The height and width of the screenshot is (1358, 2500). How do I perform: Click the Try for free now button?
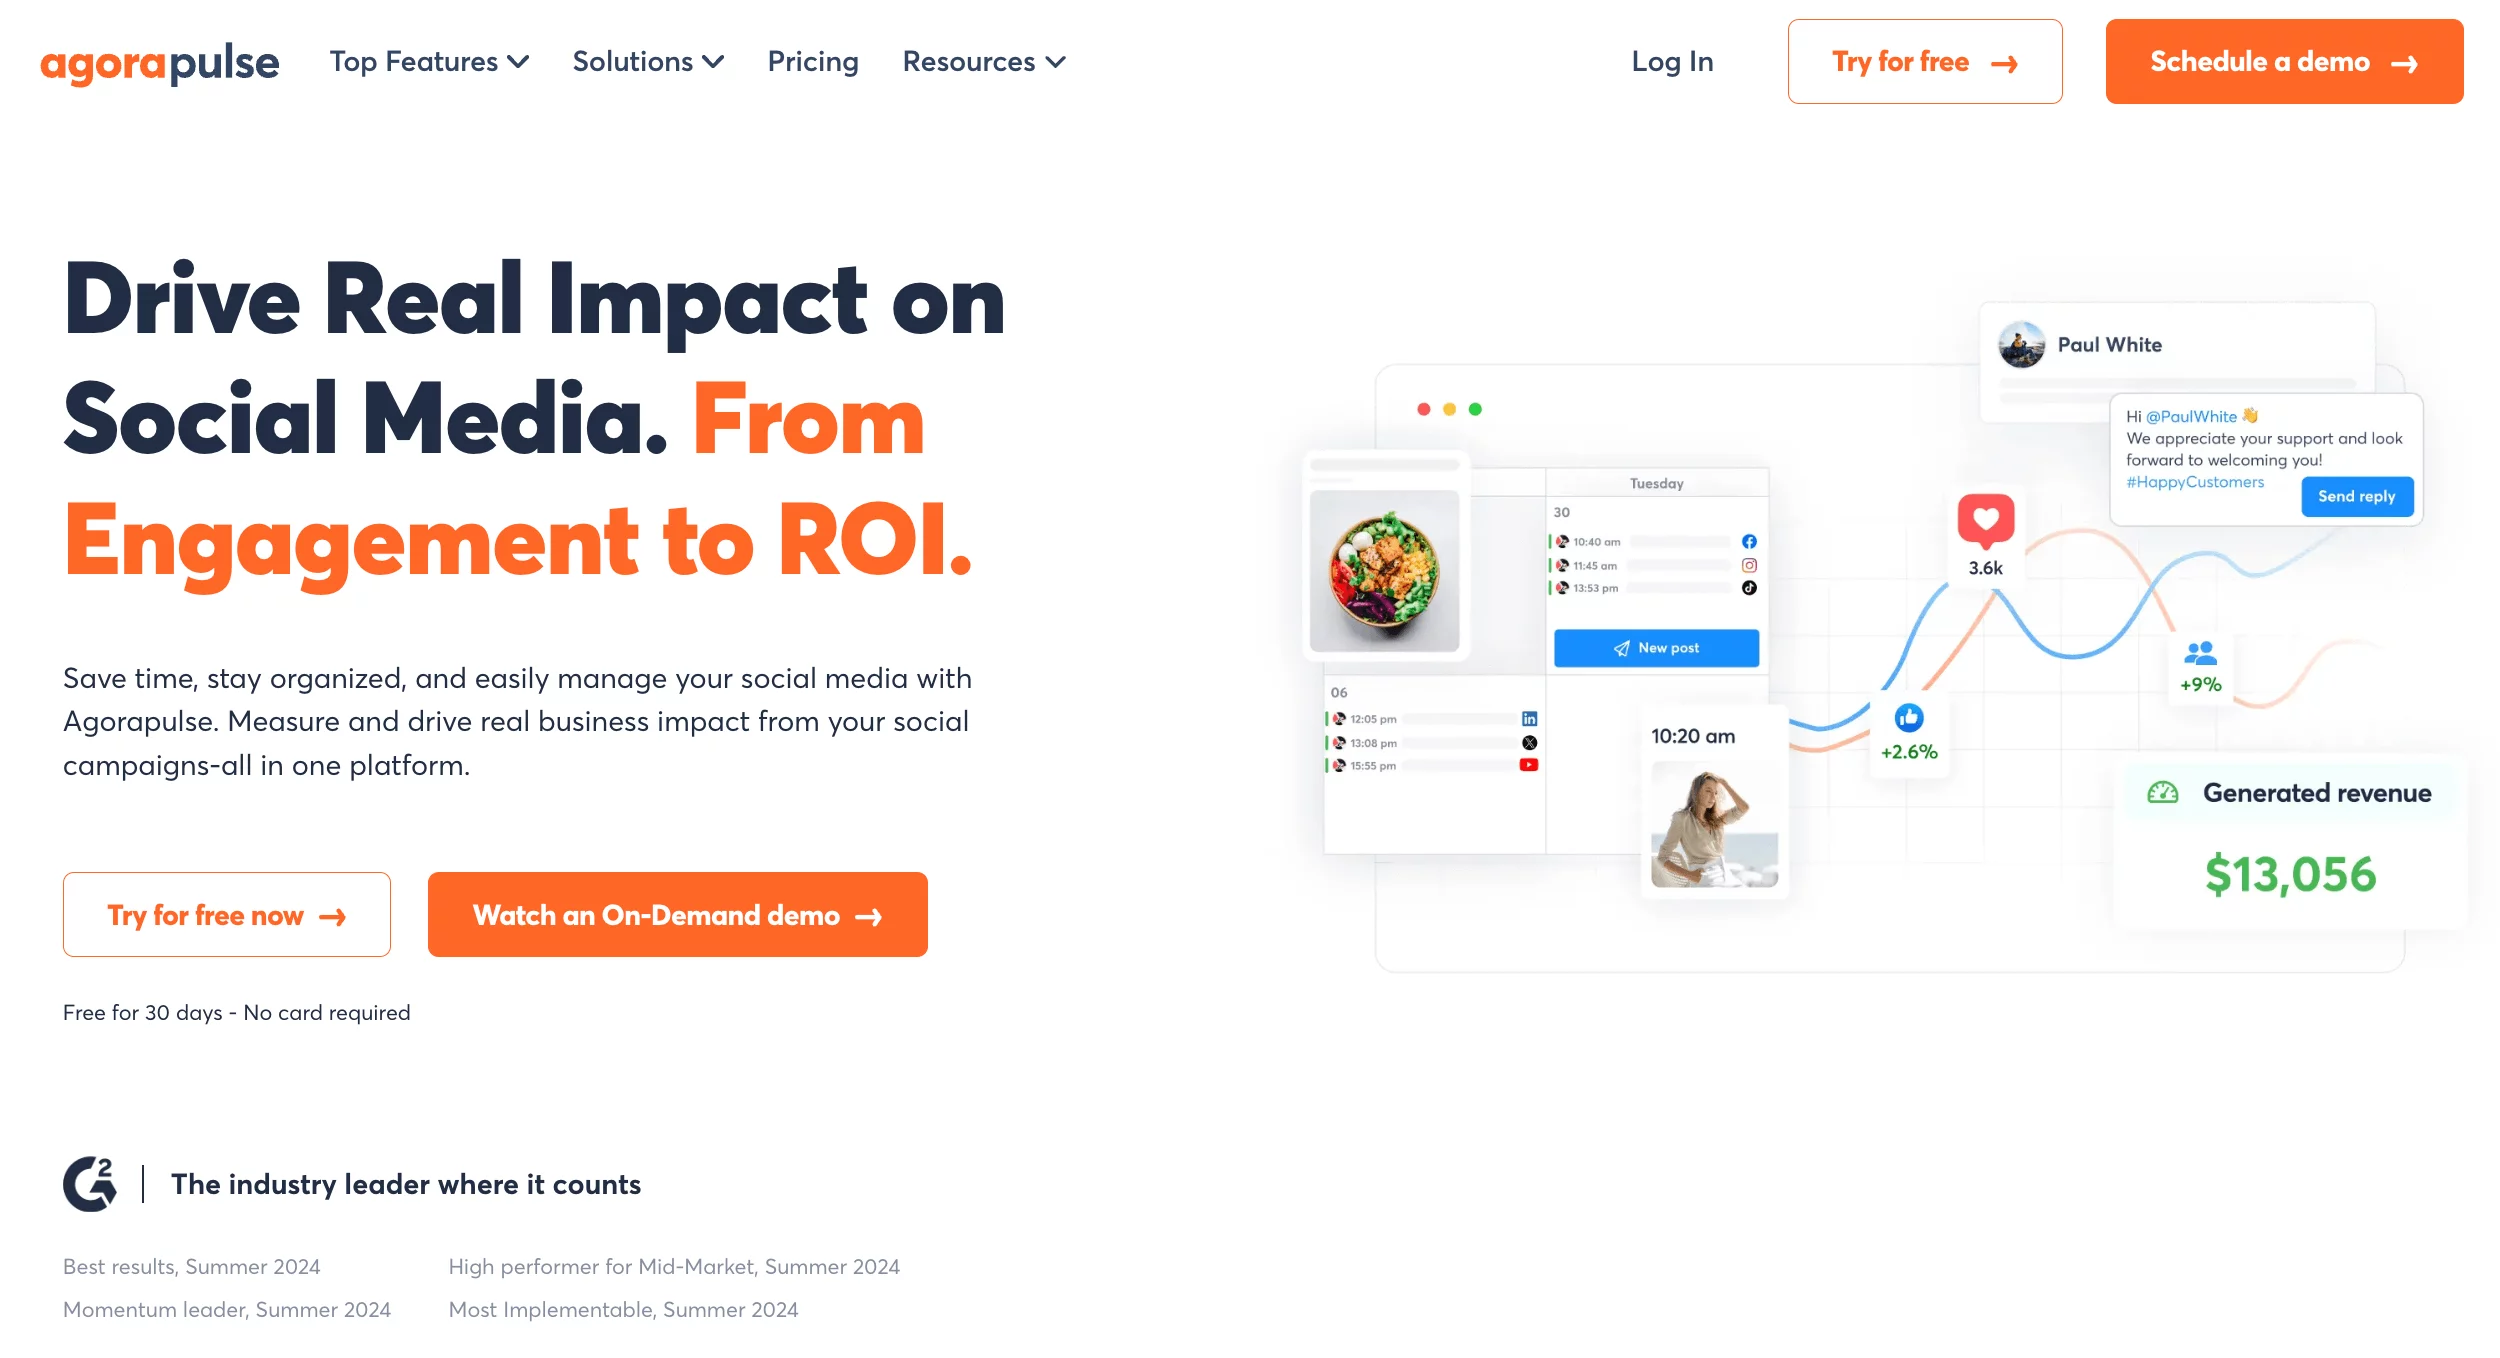point(226,915)
